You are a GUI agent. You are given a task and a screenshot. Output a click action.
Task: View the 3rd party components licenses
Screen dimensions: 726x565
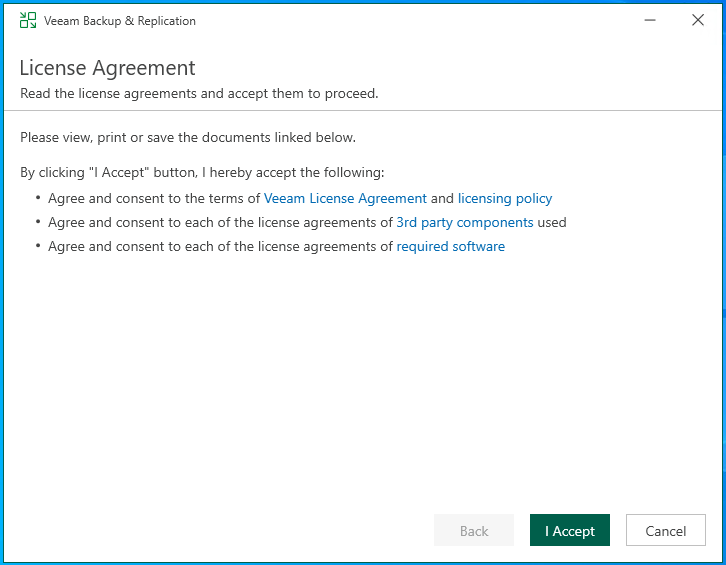(465, 222)
